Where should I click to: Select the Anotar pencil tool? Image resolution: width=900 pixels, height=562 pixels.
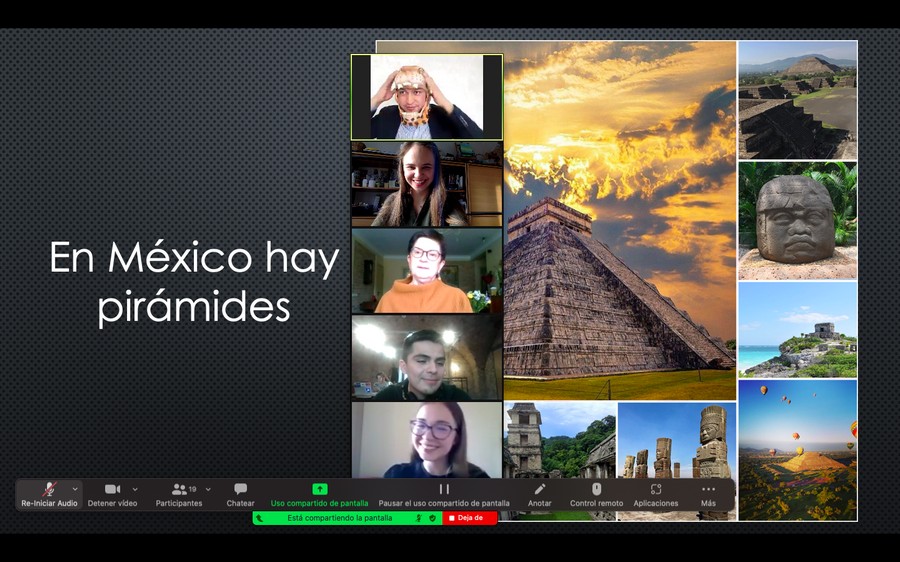tap(540, 489)
